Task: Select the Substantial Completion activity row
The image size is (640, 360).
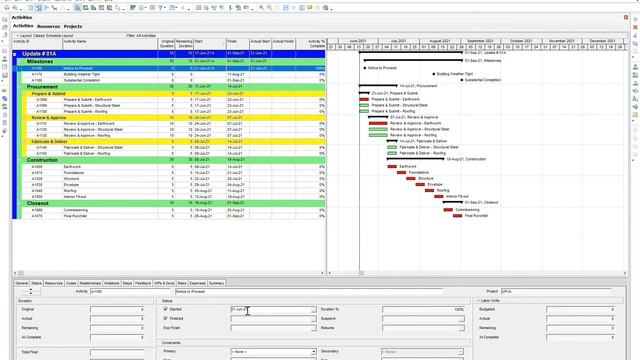Action: [x=174, y=80]
